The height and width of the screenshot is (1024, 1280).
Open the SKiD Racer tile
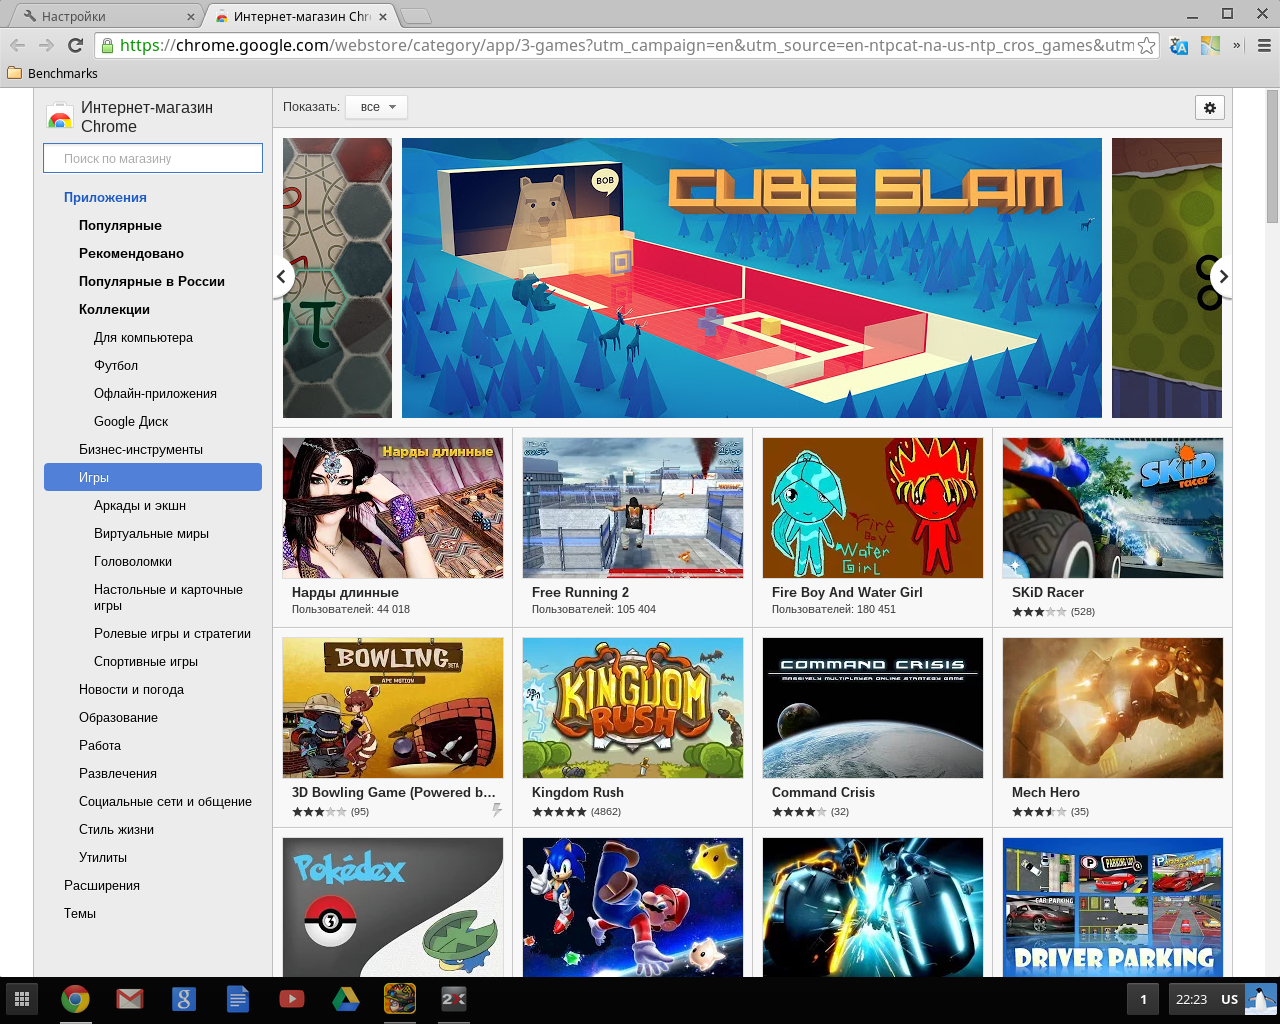coord(1113,527)
